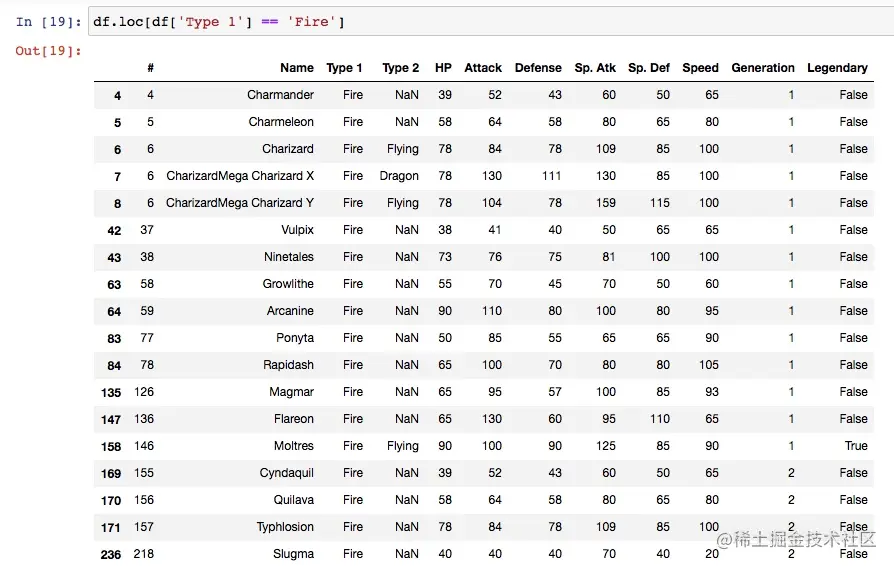Click the Speed value 20 for Slugma

click(712, 554)
